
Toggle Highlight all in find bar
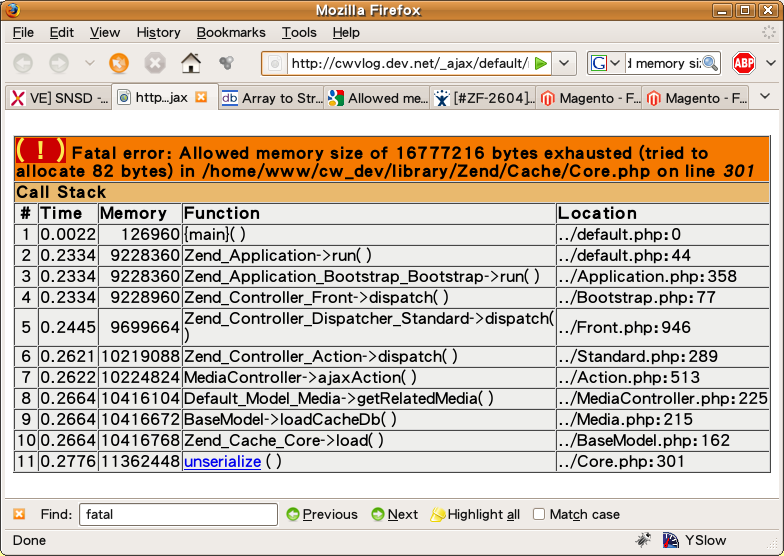pyautogui.click(x=475, y=514)
